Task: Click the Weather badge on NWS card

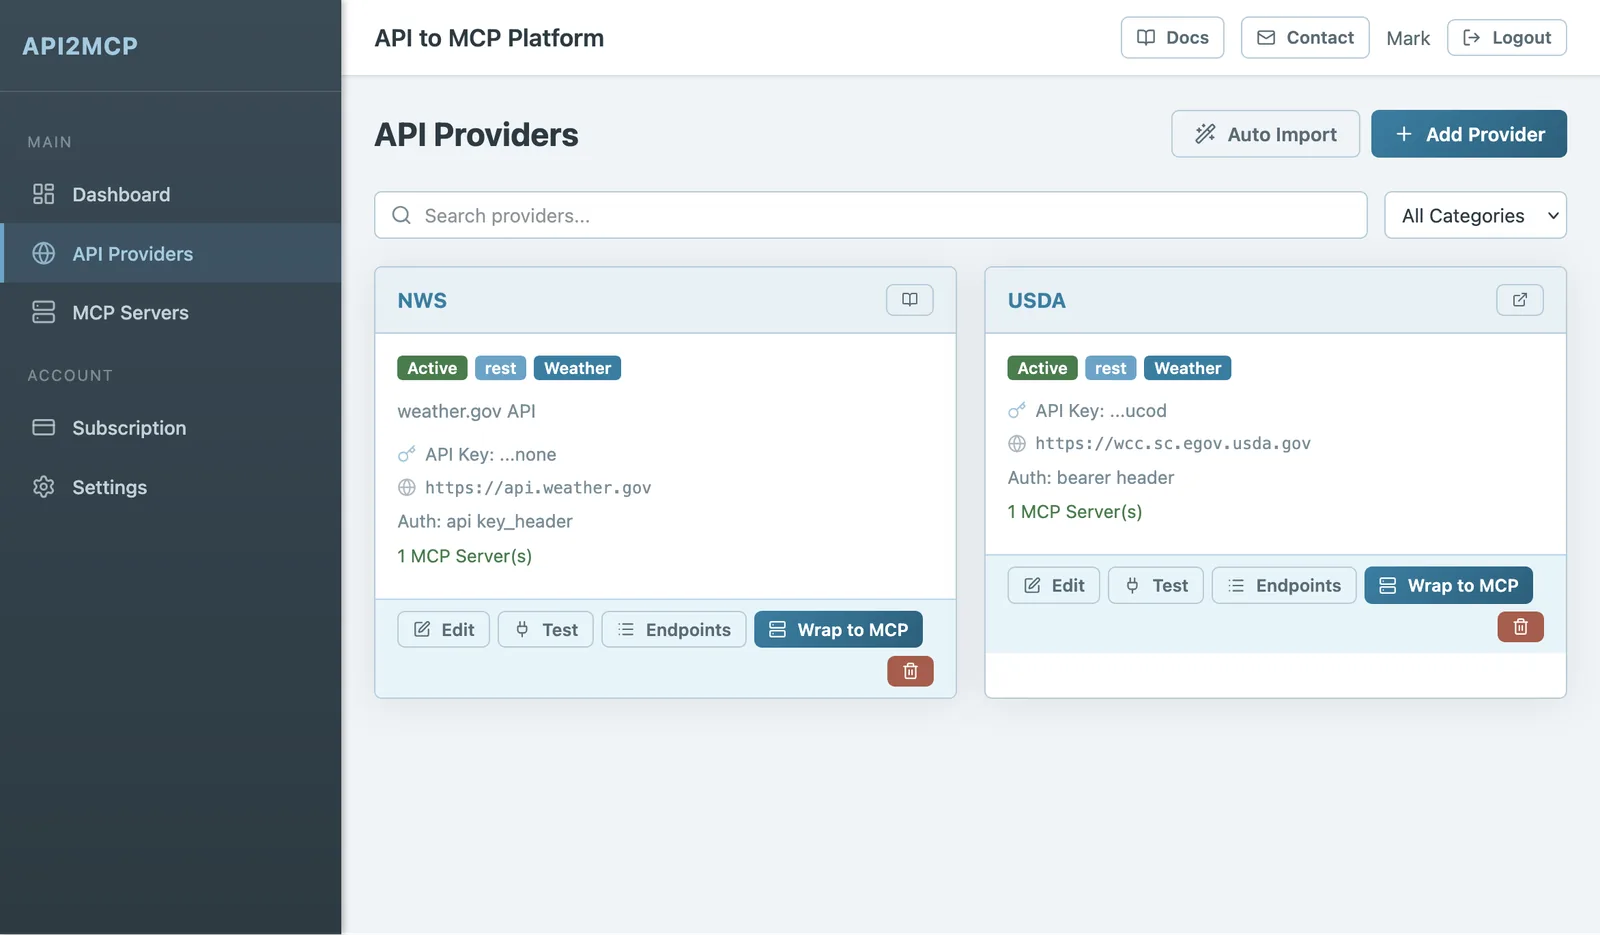Action: tap(577, 368)
